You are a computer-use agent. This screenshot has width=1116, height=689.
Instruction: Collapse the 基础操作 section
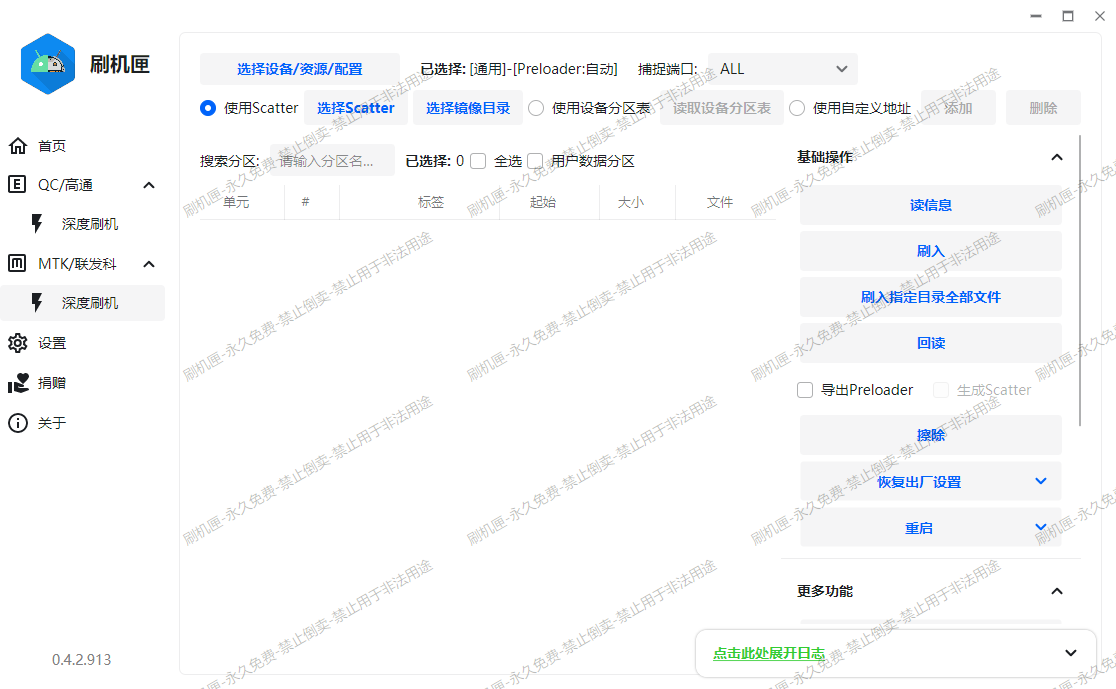coord(1057,157)
